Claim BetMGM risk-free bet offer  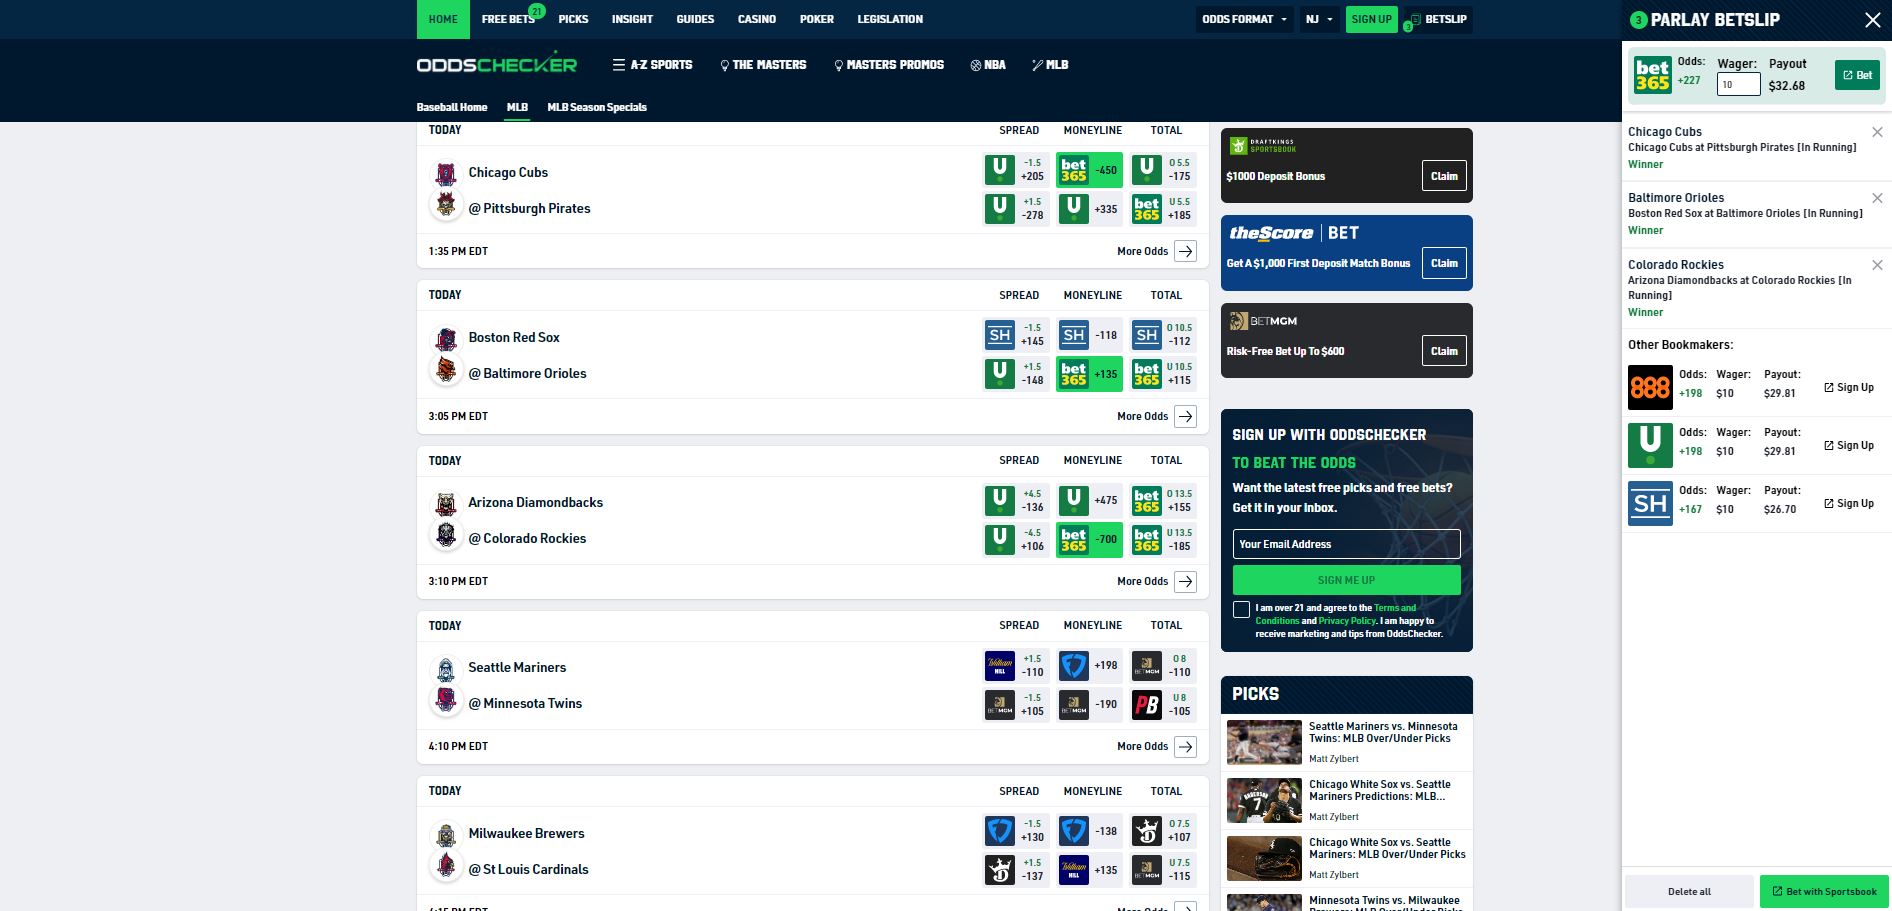pos(1444,351)
